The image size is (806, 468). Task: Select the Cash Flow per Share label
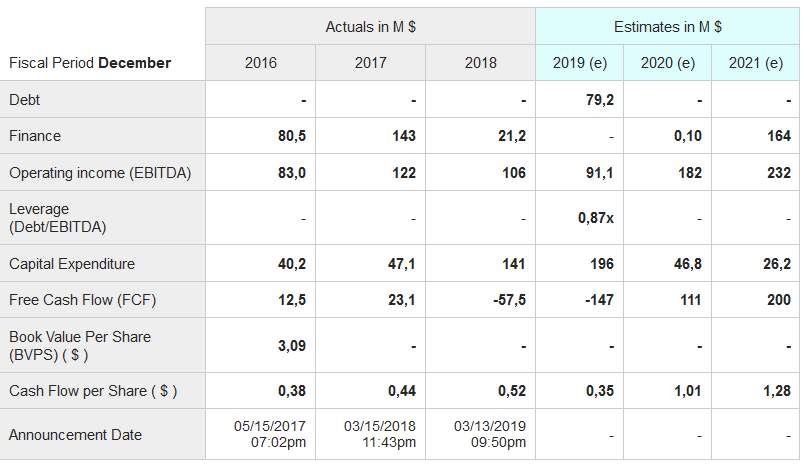click(93, 391)
